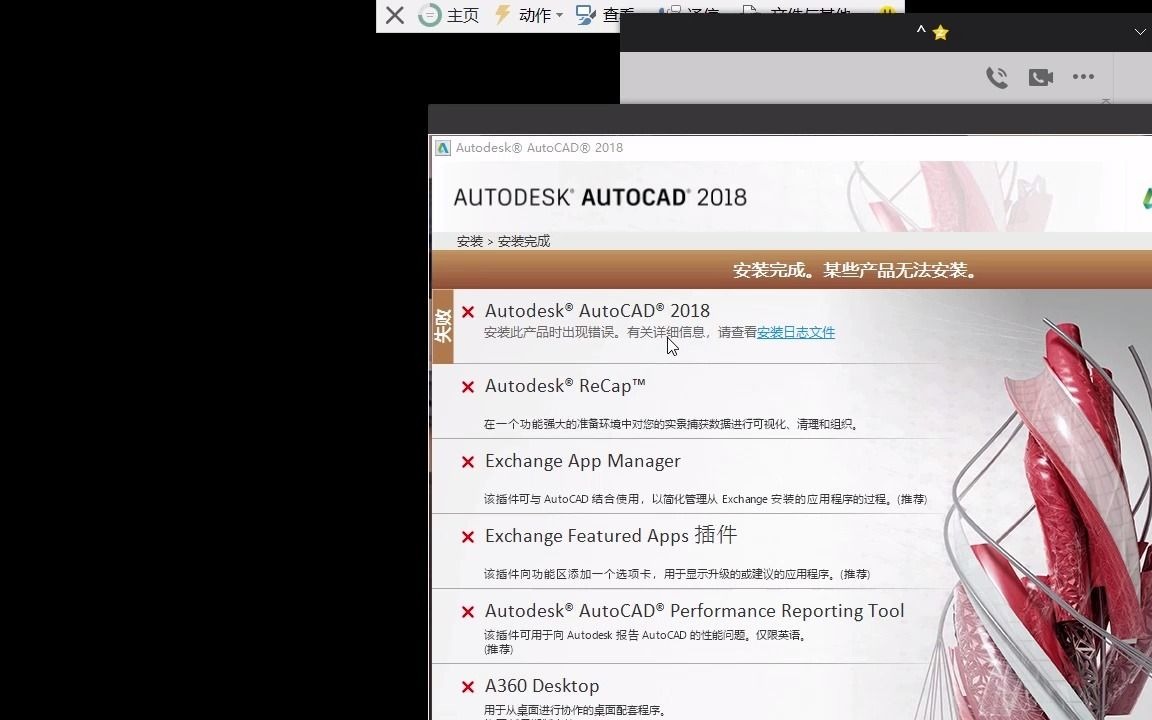Image resolution: width=1152 pixels, height=720 pixels.
Task: Click the red X beside Autodesk ReCap
Action: (x=467, y=387)
